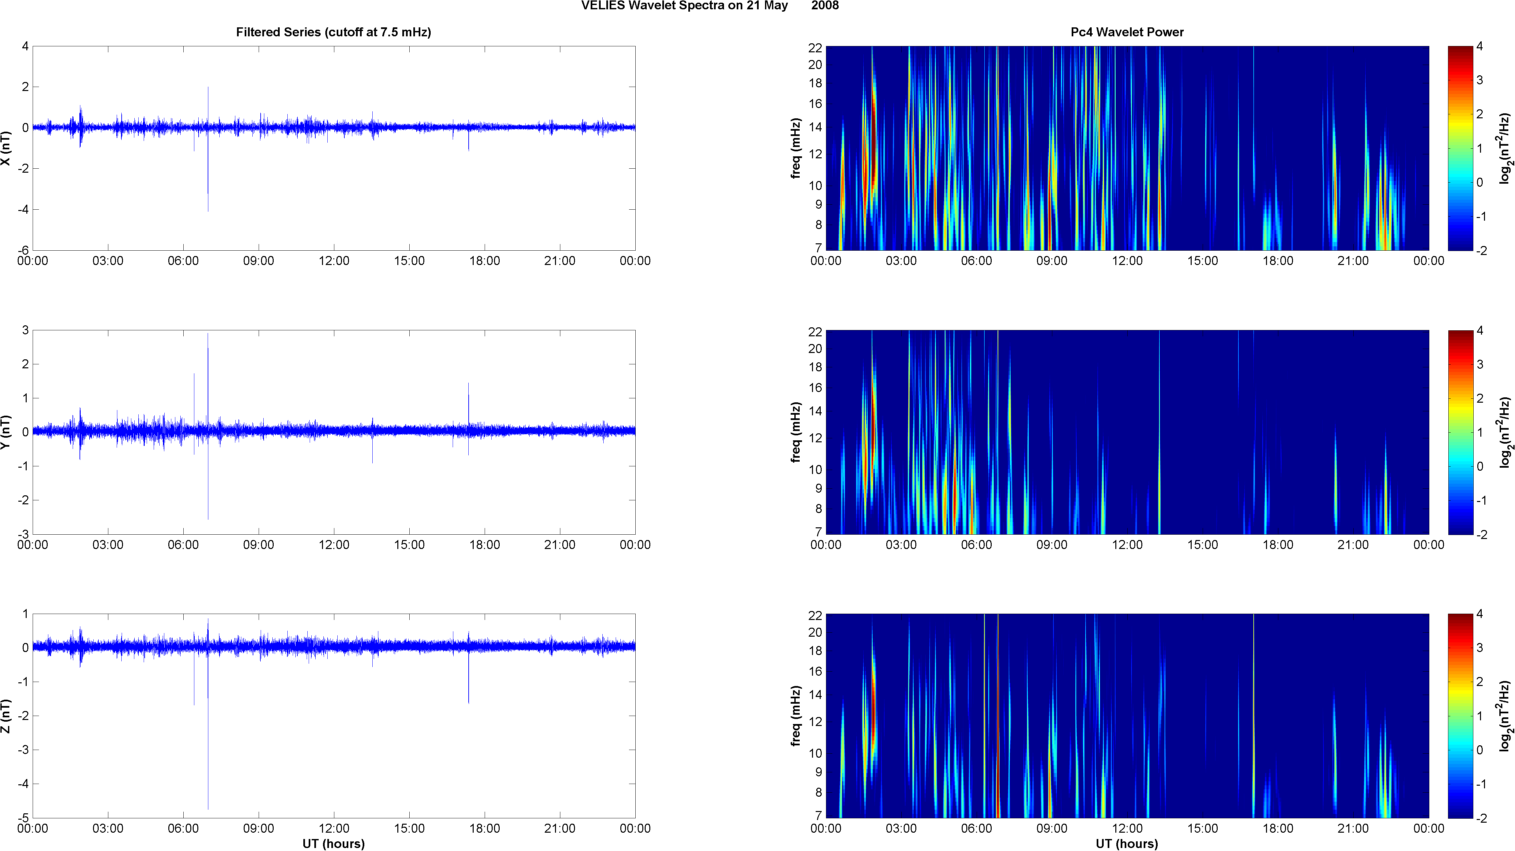Click the "log2(nT²/Hz)" label of the bottom colorbar

pyautogui.click(x=1505, y=716)
